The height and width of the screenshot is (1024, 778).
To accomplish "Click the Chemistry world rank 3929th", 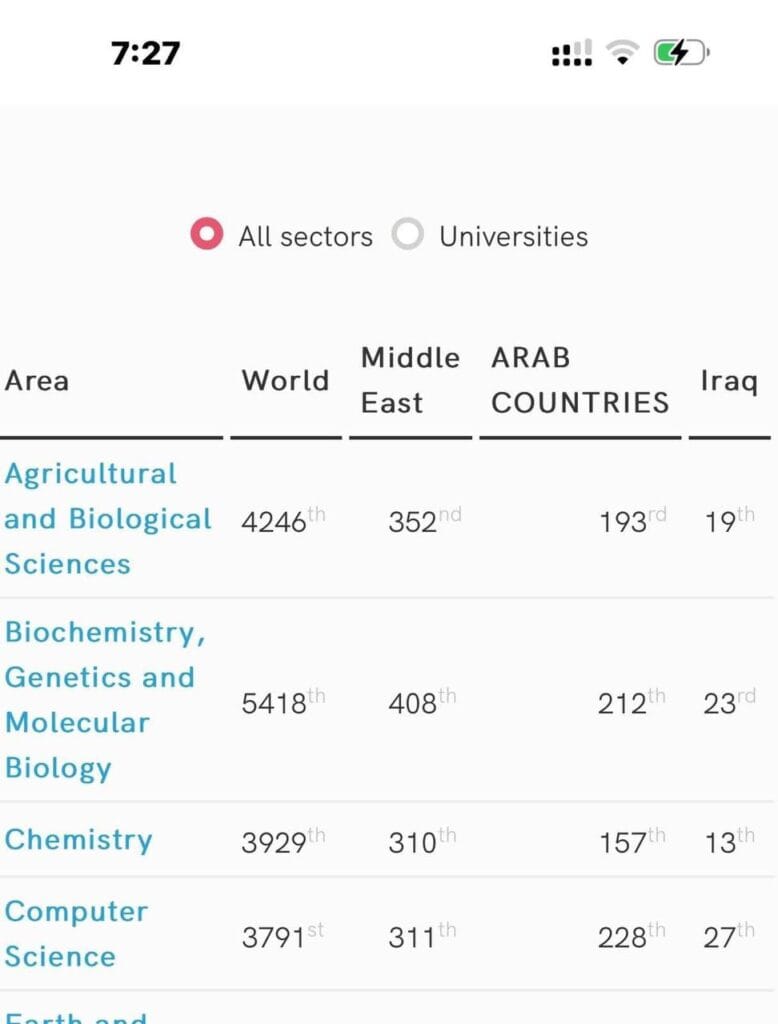I will pyautogui.click(x=283, y=841).
